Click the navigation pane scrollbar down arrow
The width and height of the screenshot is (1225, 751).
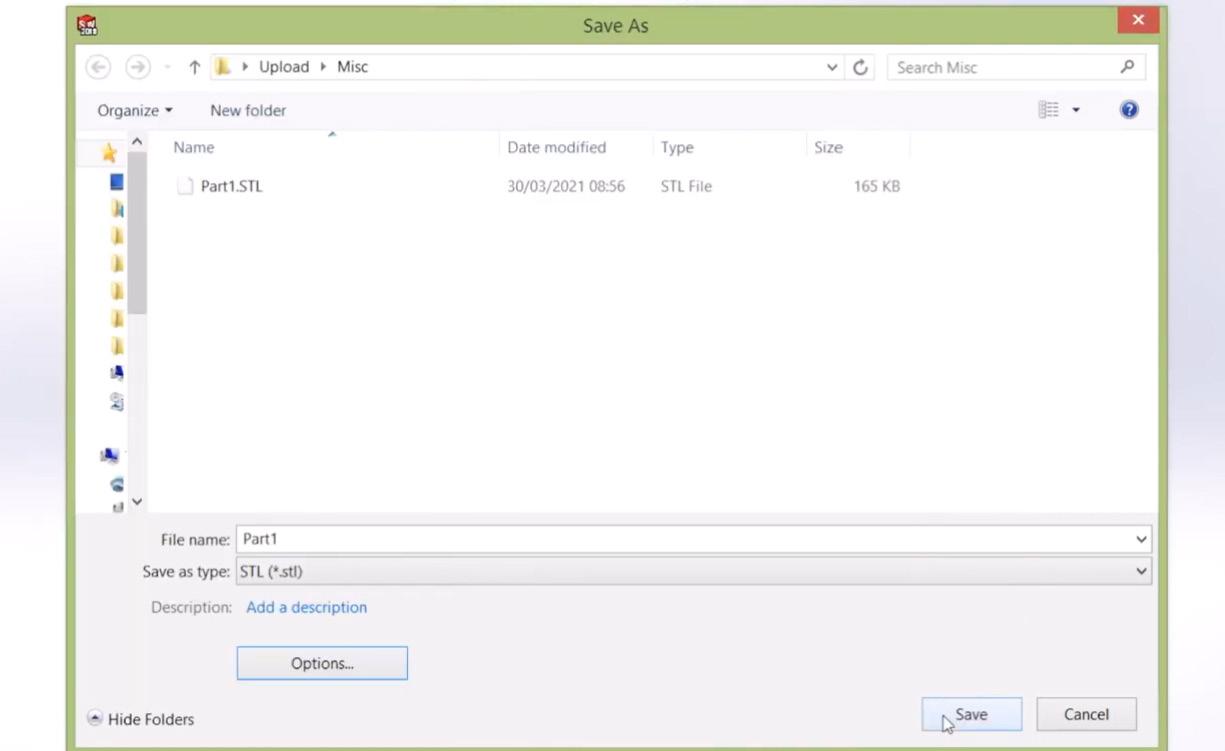click(137, 502)
